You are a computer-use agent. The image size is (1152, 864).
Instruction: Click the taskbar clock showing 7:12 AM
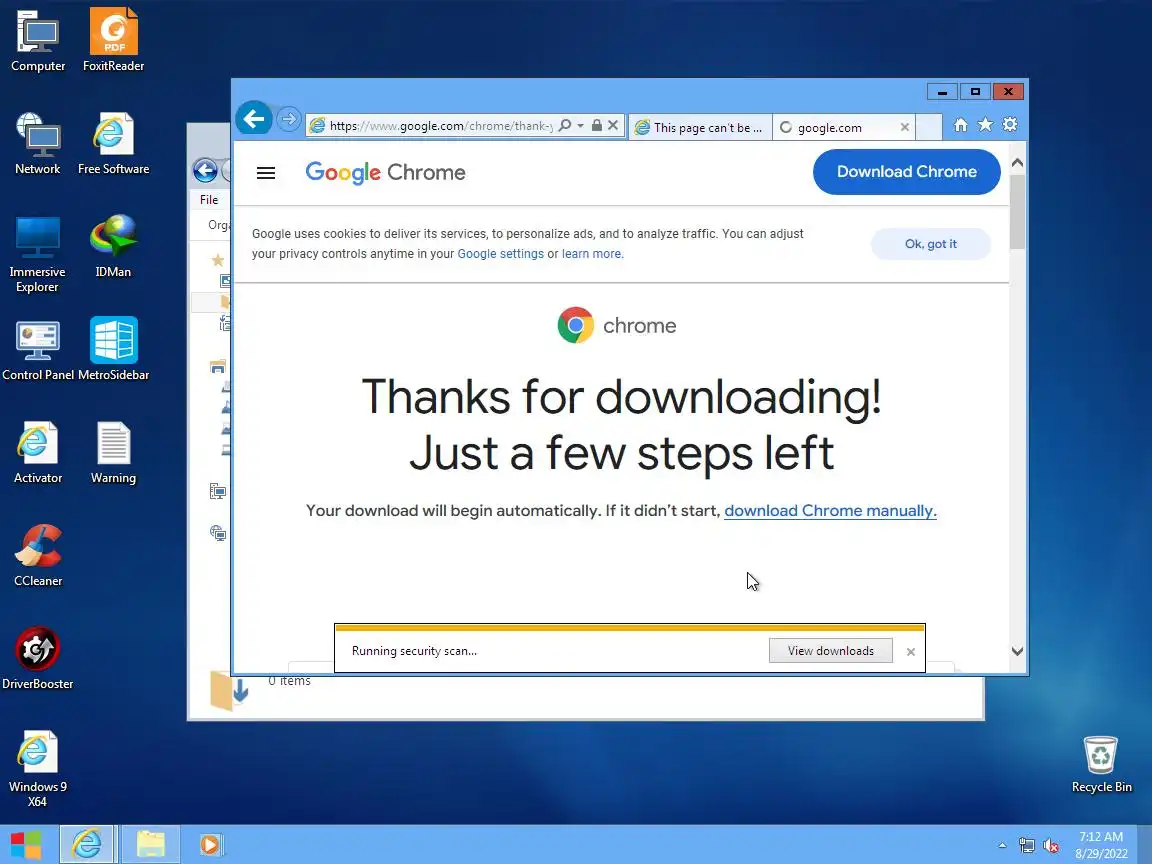[x=1101, y=845]
